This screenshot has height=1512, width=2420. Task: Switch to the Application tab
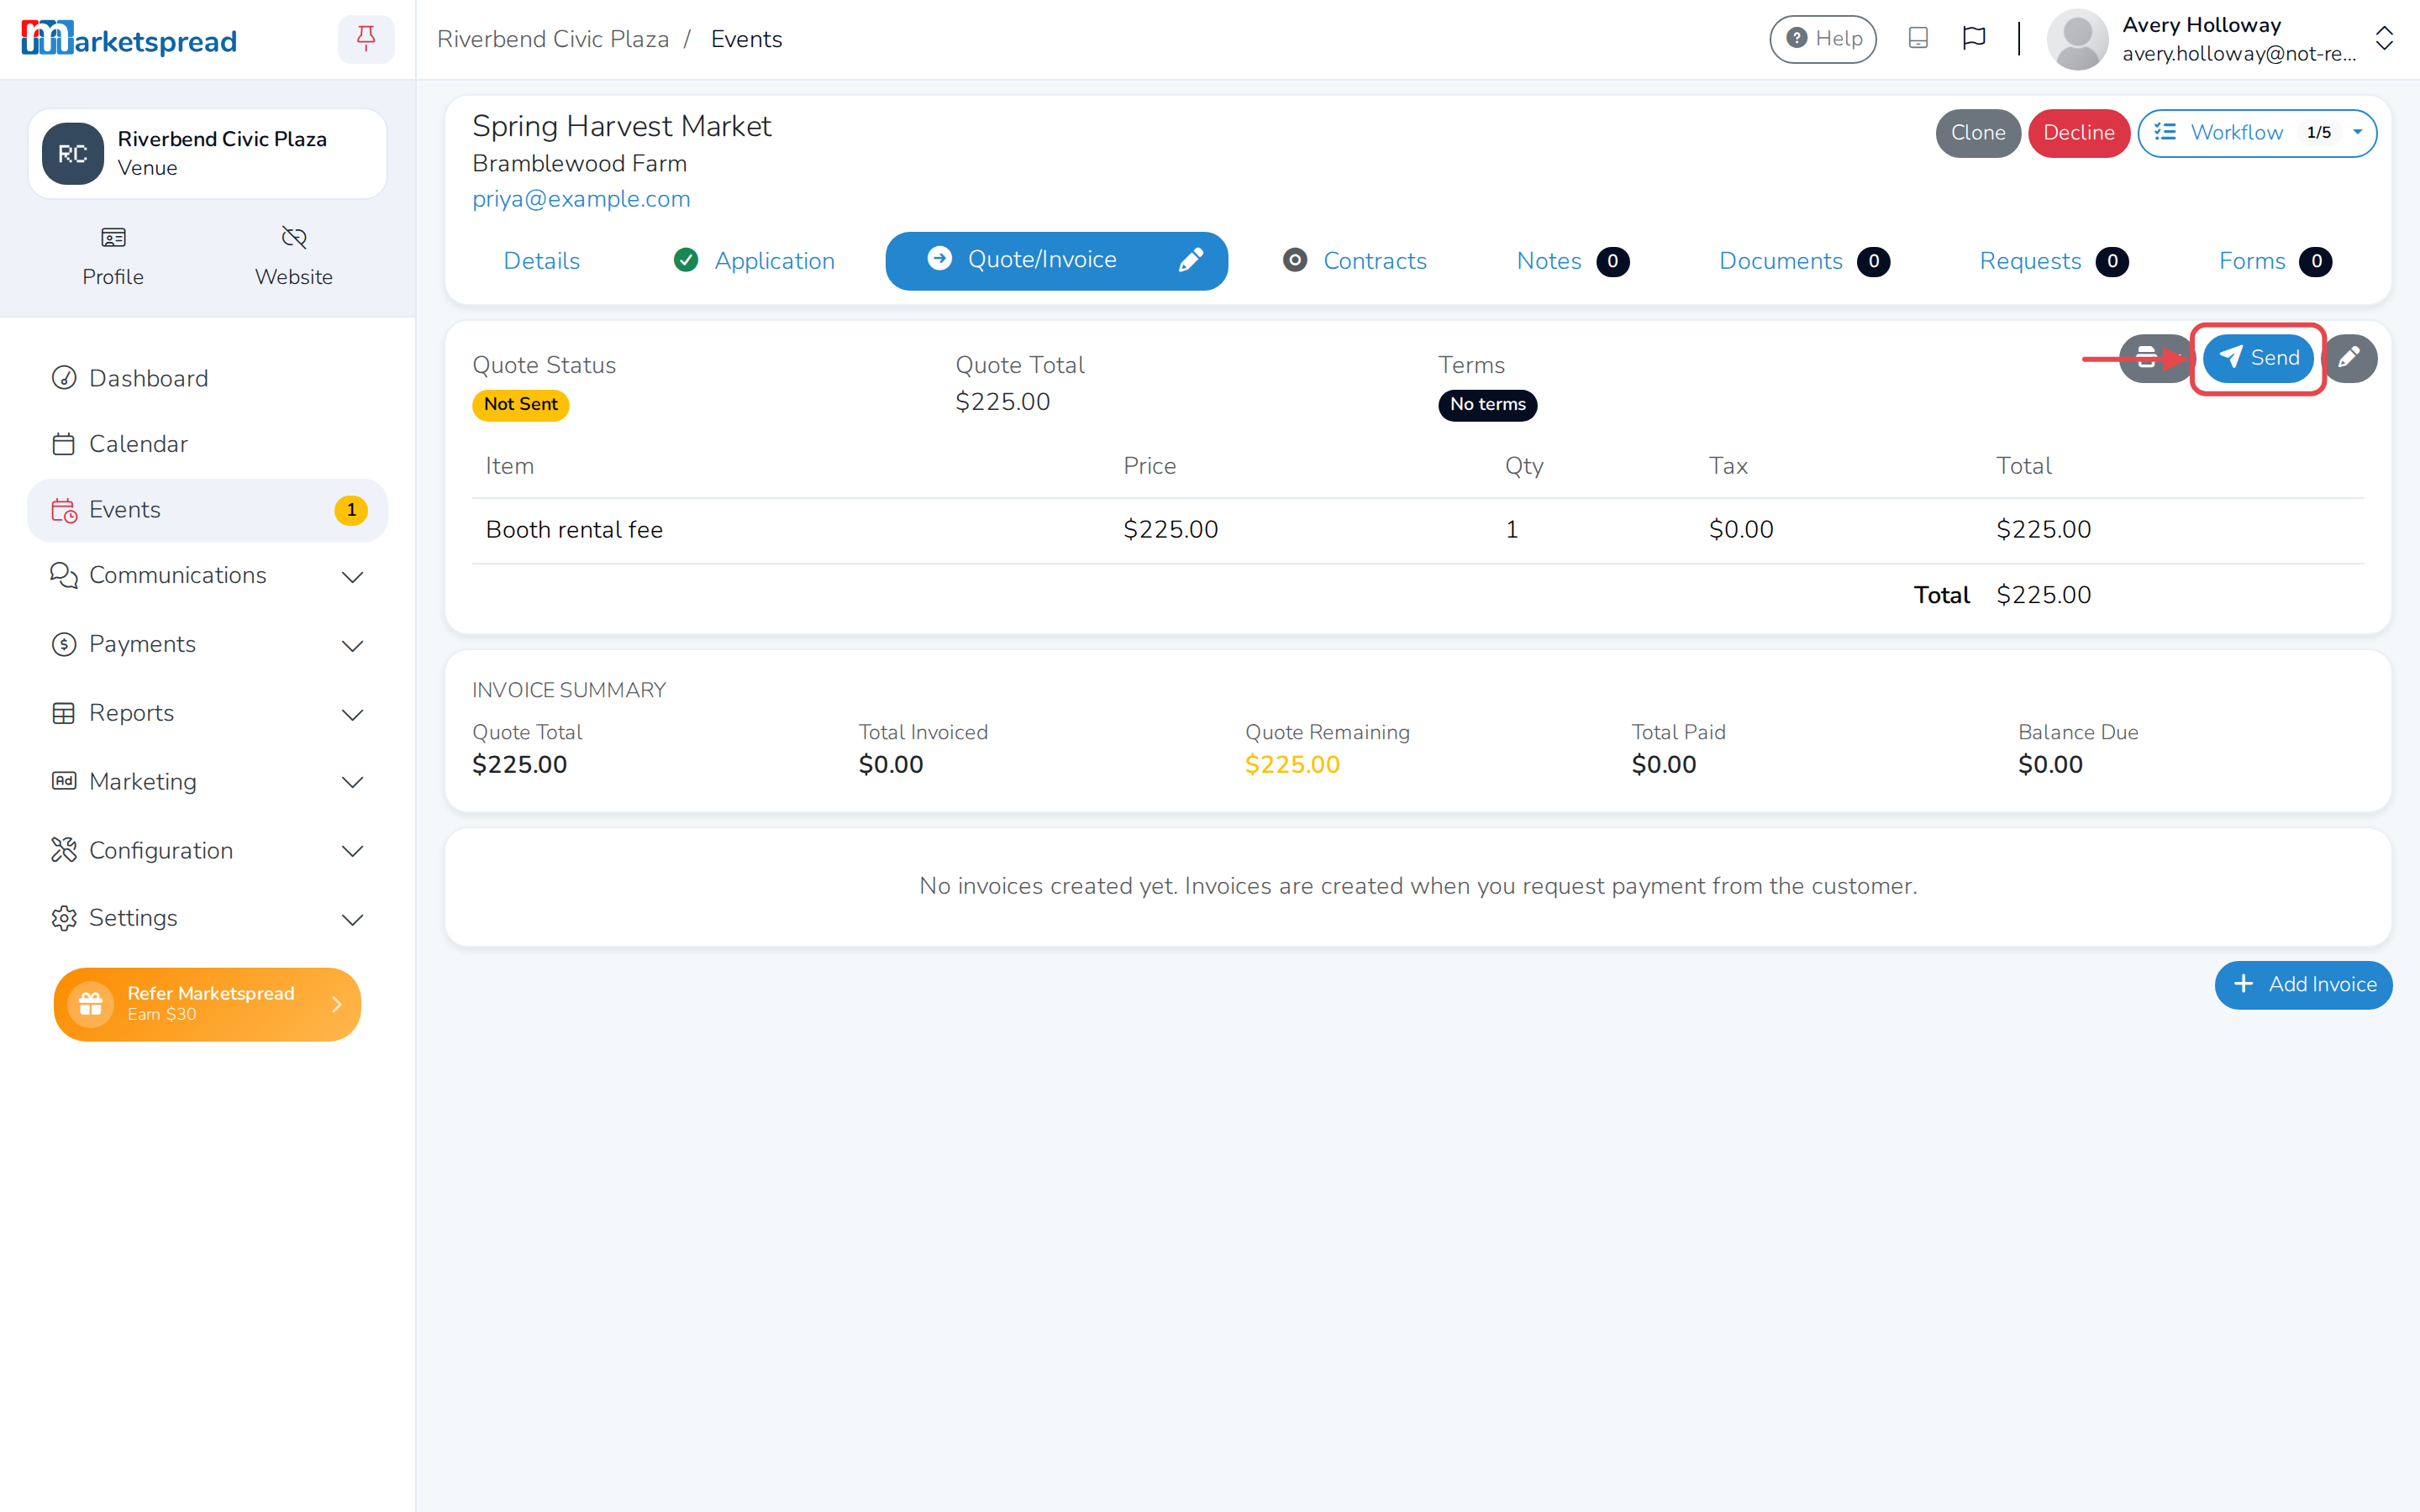coord(755,261)
